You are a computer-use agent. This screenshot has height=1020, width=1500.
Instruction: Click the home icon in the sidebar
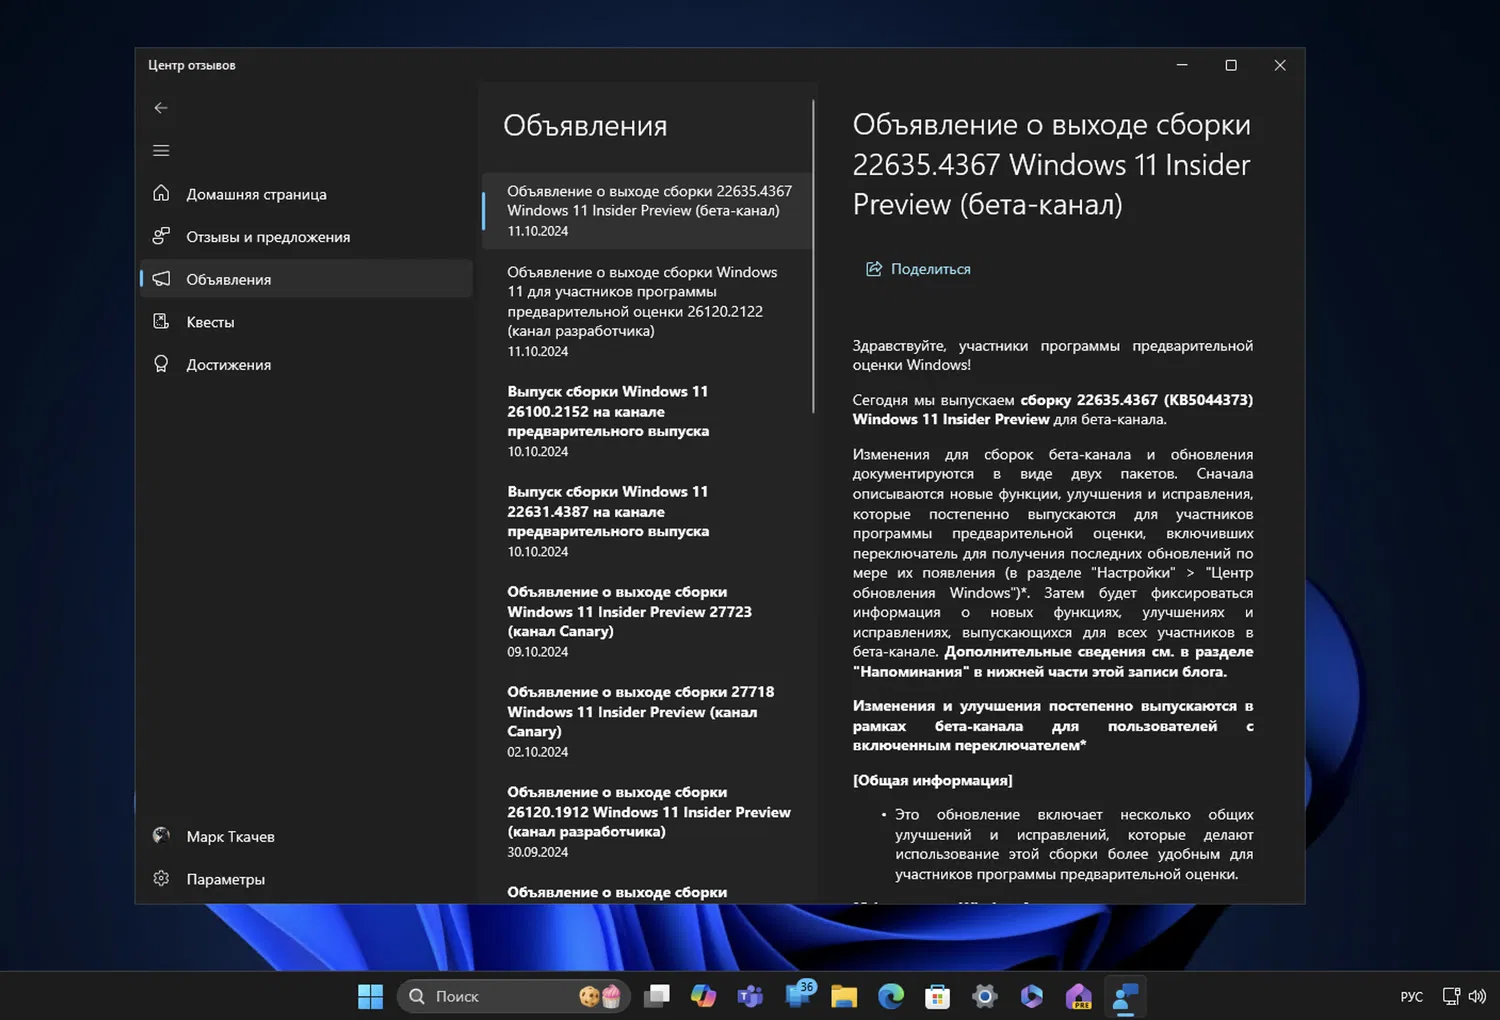click(161, 193)
